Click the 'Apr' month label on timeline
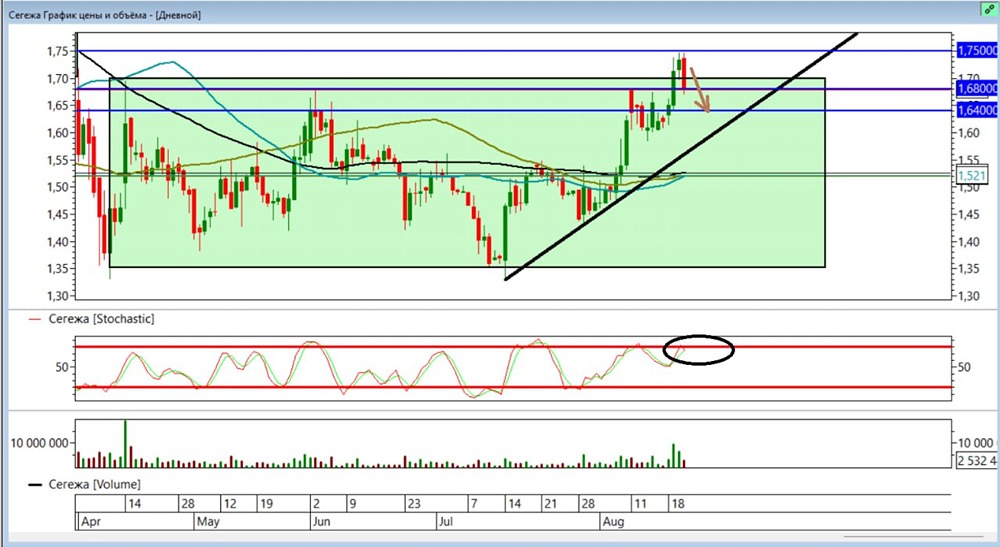Screen dimensions: 1000x547 [91, 521]
